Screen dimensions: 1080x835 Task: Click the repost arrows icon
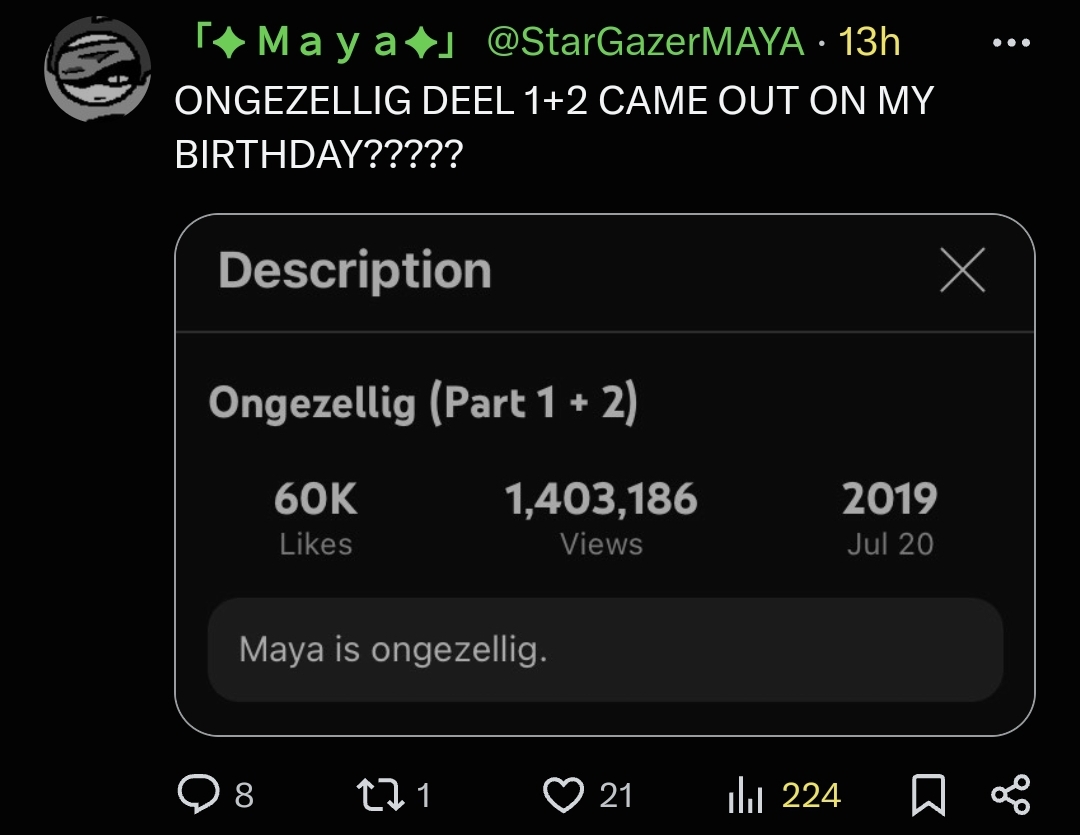coord(378,794)
